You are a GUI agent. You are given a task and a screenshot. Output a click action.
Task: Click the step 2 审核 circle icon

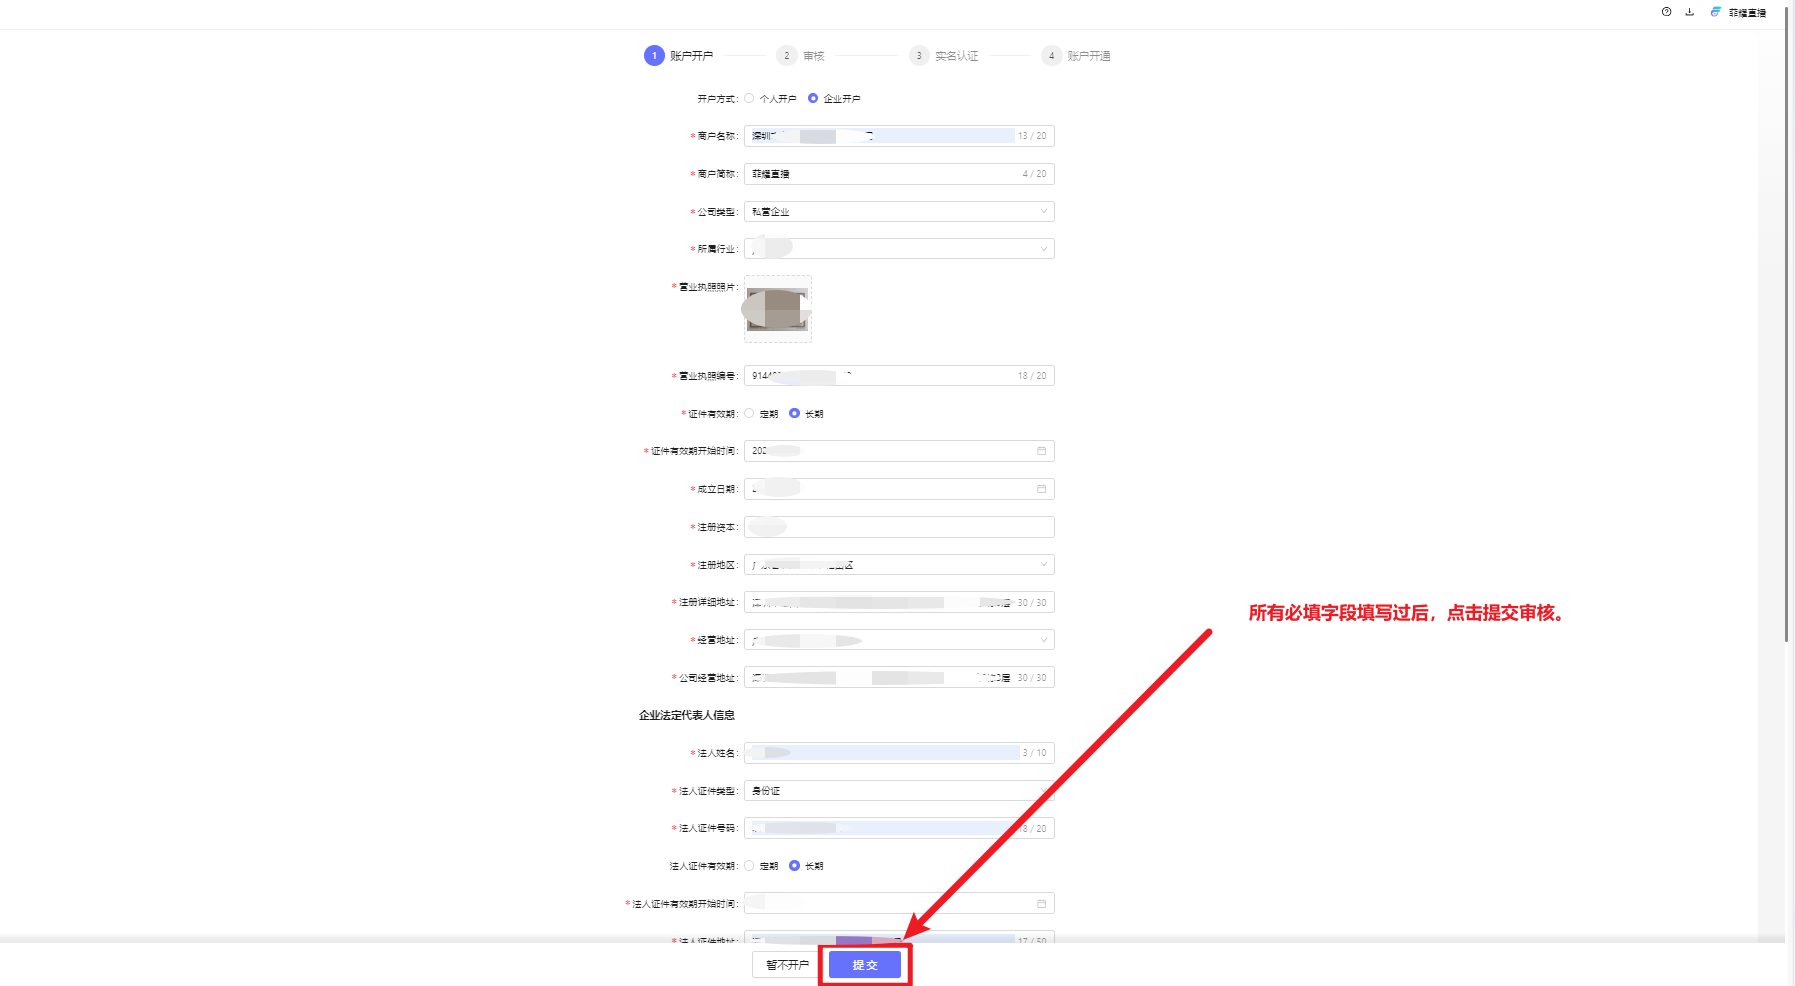click(787, 56)
